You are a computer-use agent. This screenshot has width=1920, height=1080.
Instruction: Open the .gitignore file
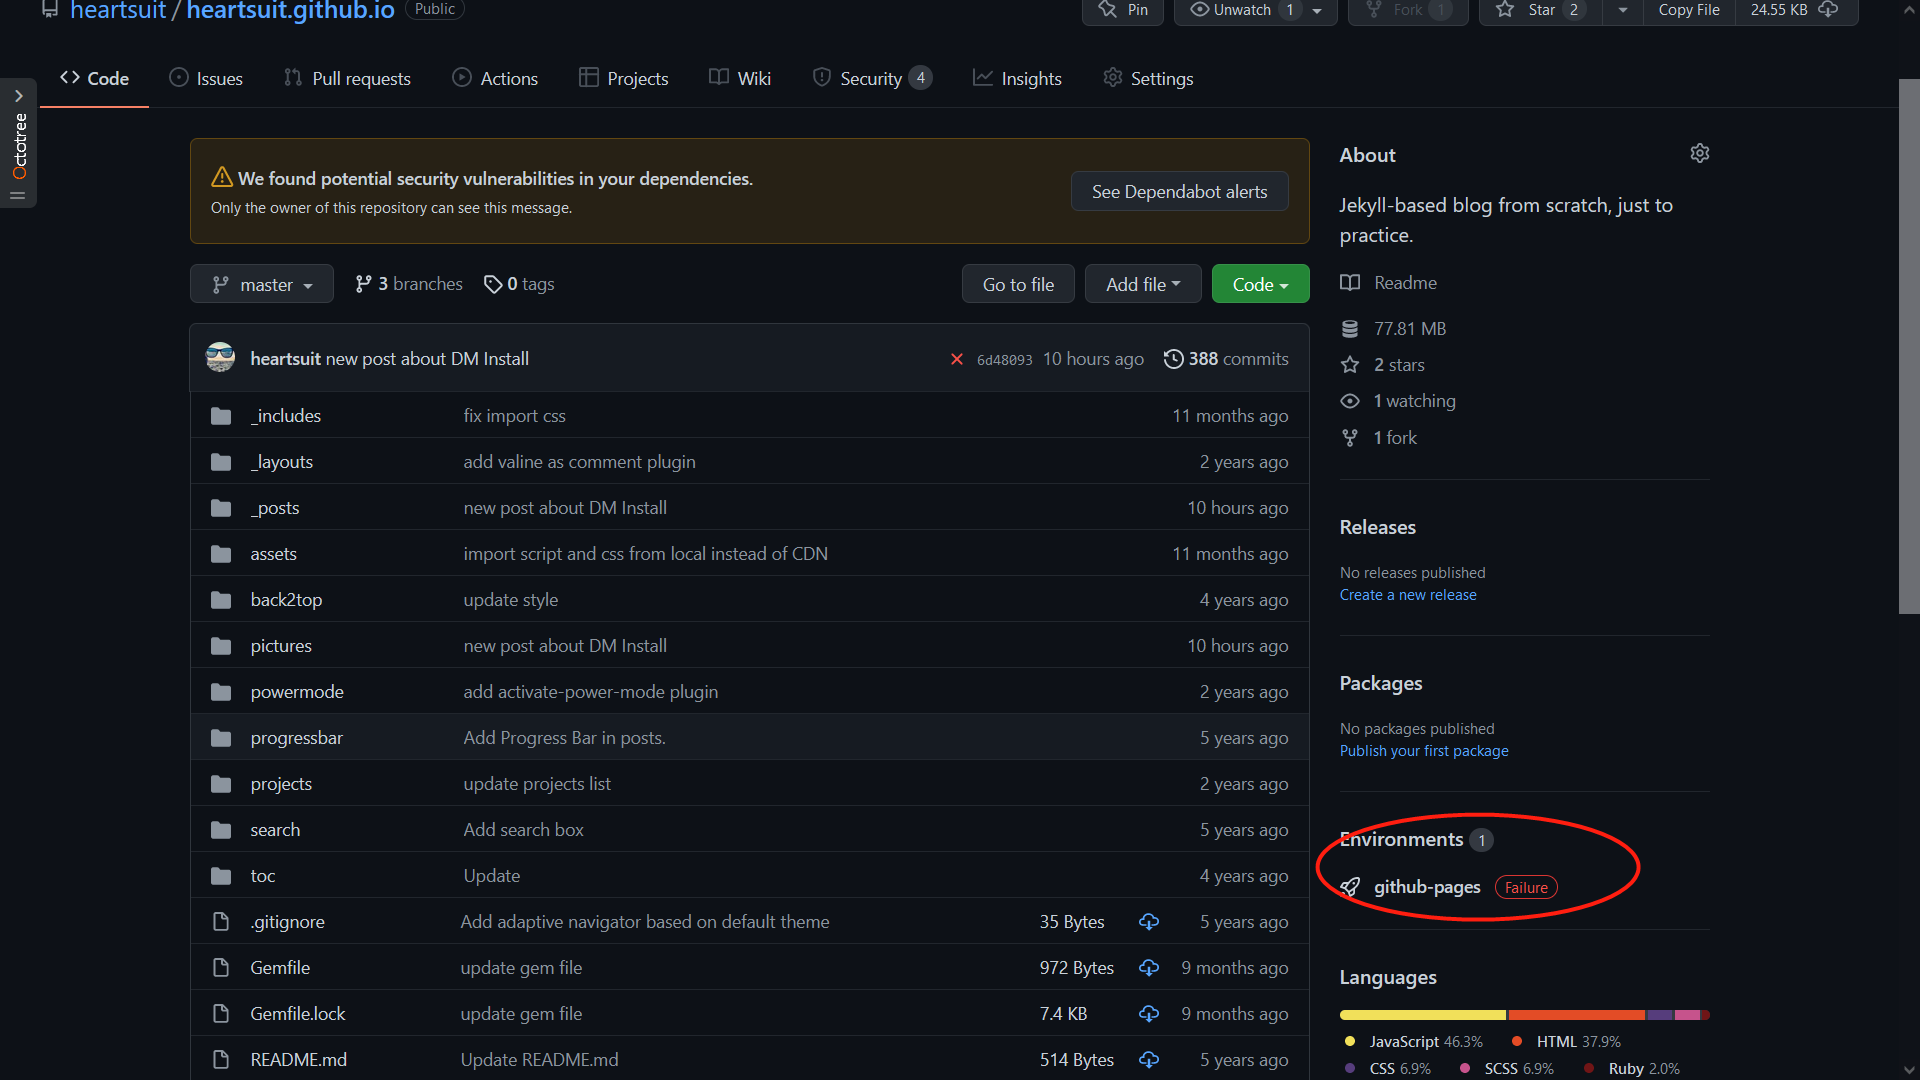(x=287, y=922)
